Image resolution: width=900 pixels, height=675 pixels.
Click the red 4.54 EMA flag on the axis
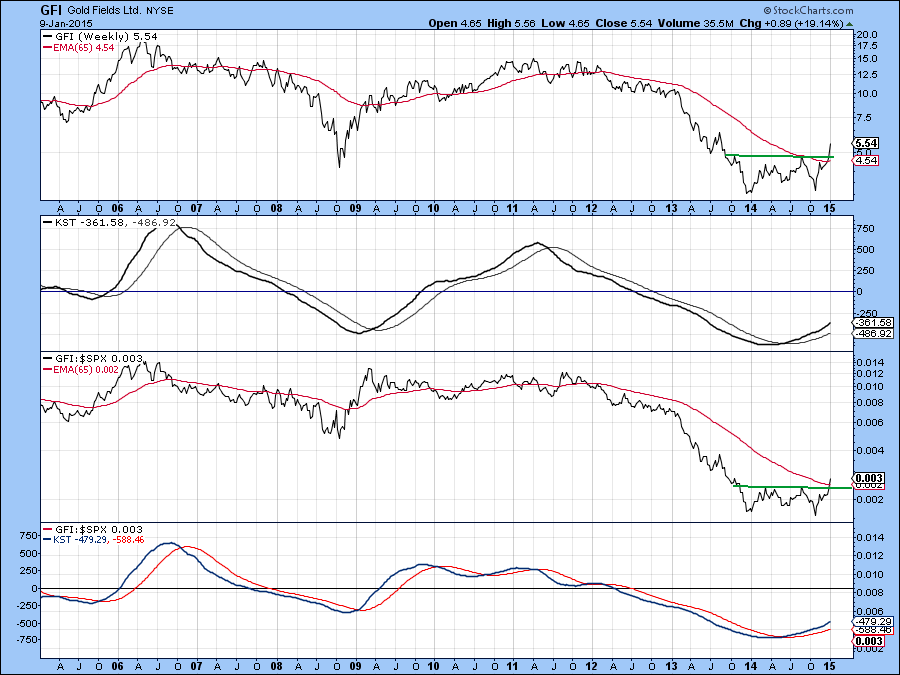click(x=866, y=161)
